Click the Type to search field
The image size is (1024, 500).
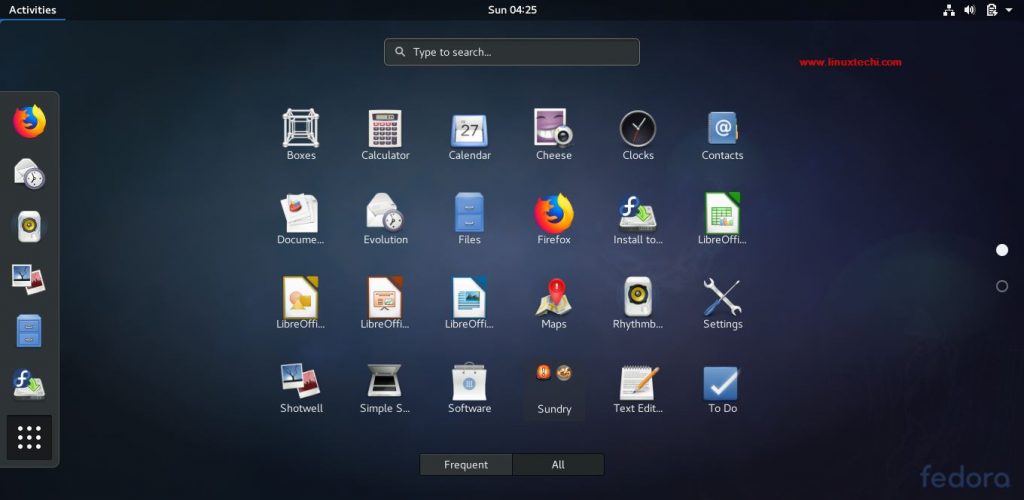(x=512, y=52)
